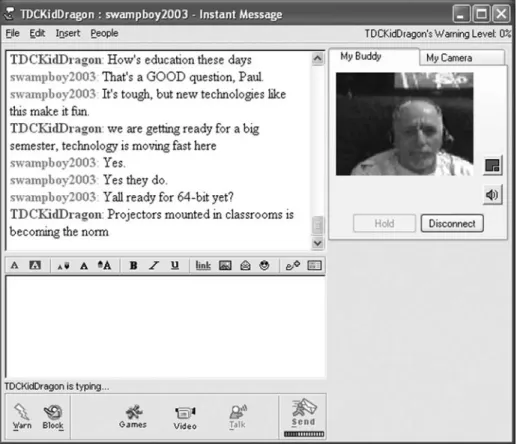Click the scroll down arrow in chat history
The height and width of the screenshot is (444, 517).
(x=318, y=243)
